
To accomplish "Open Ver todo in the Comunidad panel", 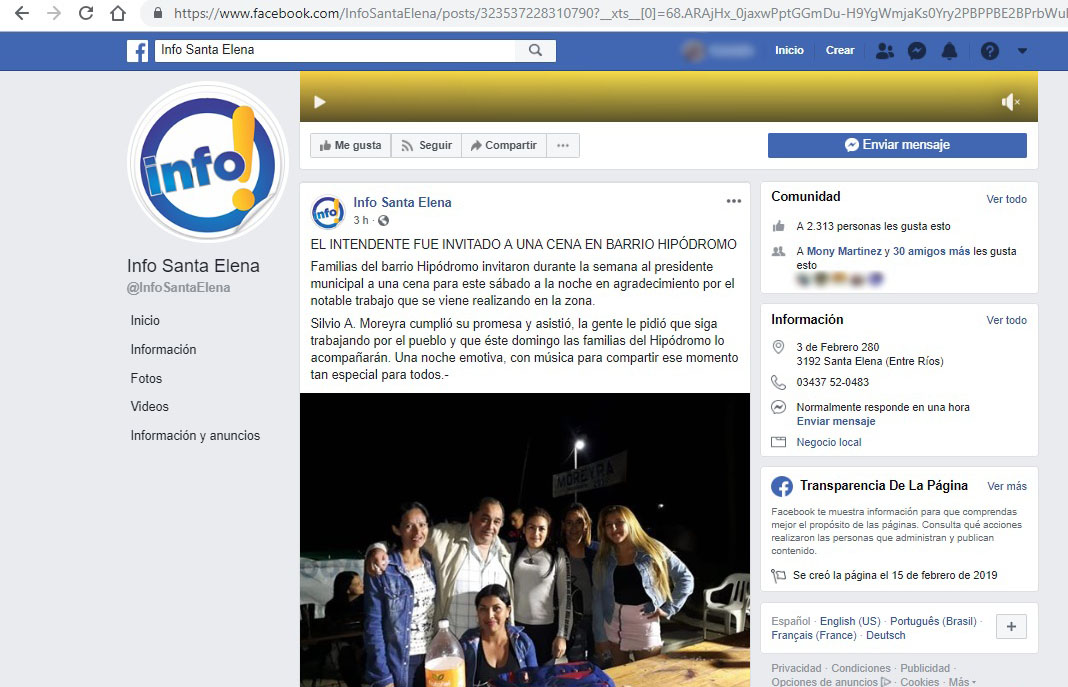I will 1007,199.
